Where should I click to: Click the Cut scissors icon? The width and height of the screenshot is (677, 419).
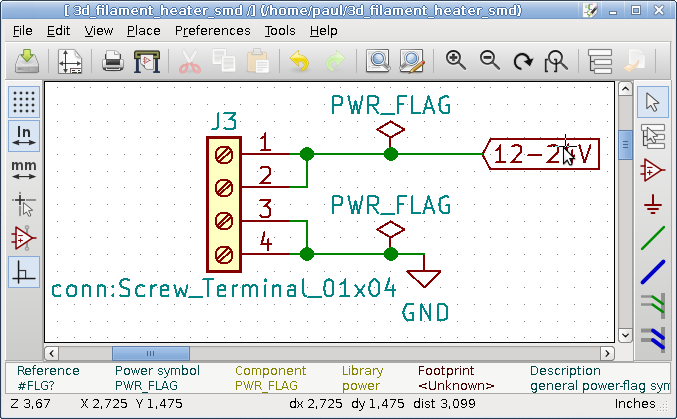pyautogui.click(x=190, y=61)
